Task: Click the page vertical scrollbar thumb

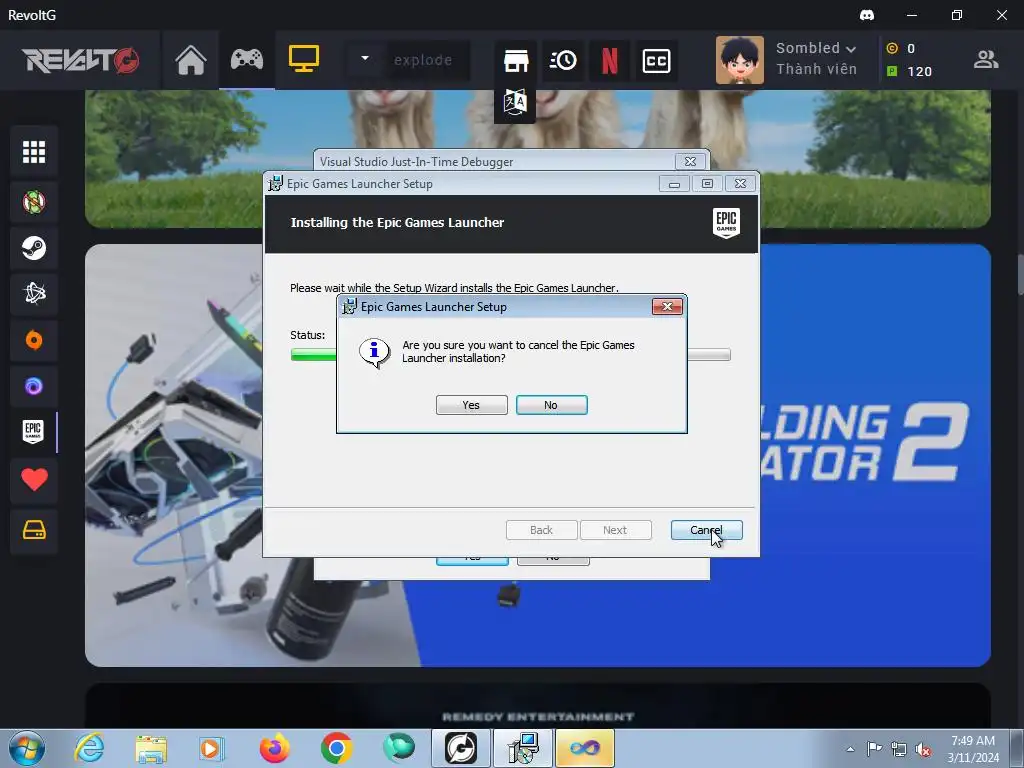Action: pos(1020,274)
